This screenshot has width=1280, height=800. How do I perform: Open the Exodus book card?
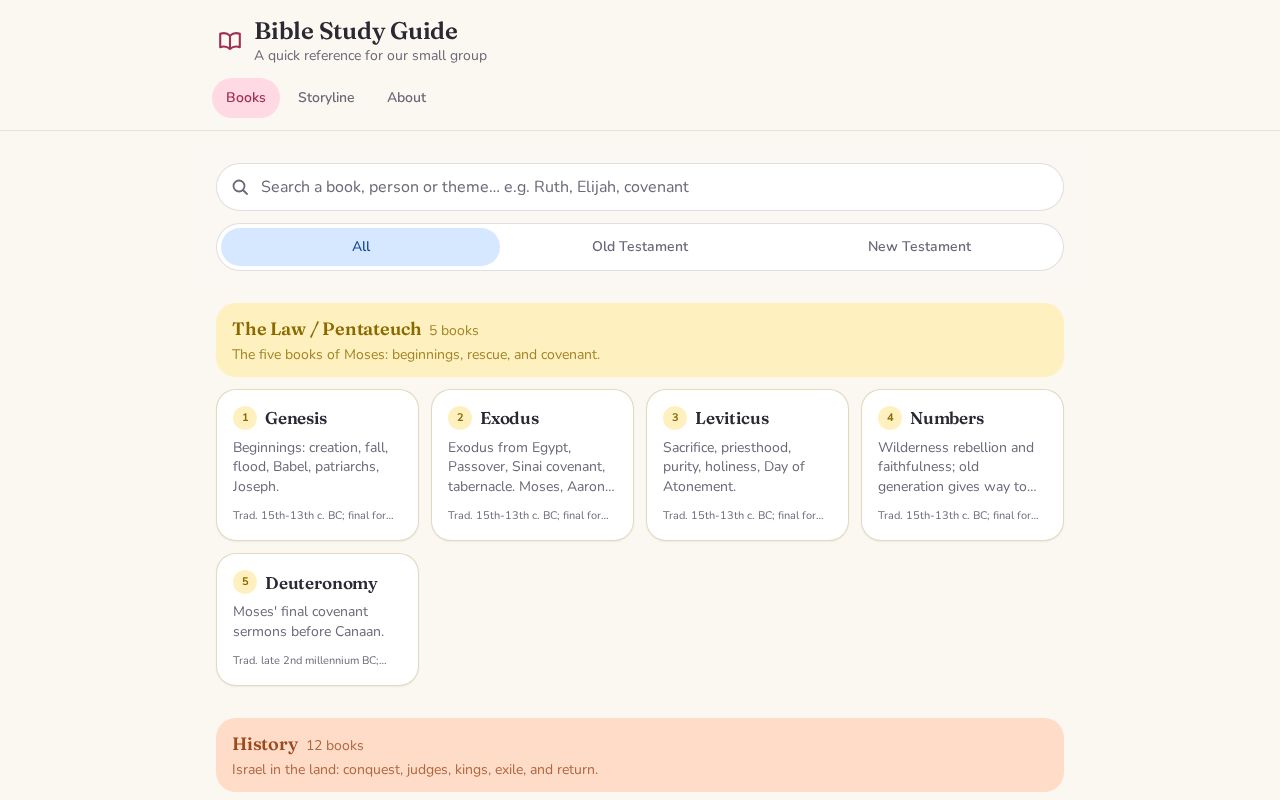coord(532,465)
